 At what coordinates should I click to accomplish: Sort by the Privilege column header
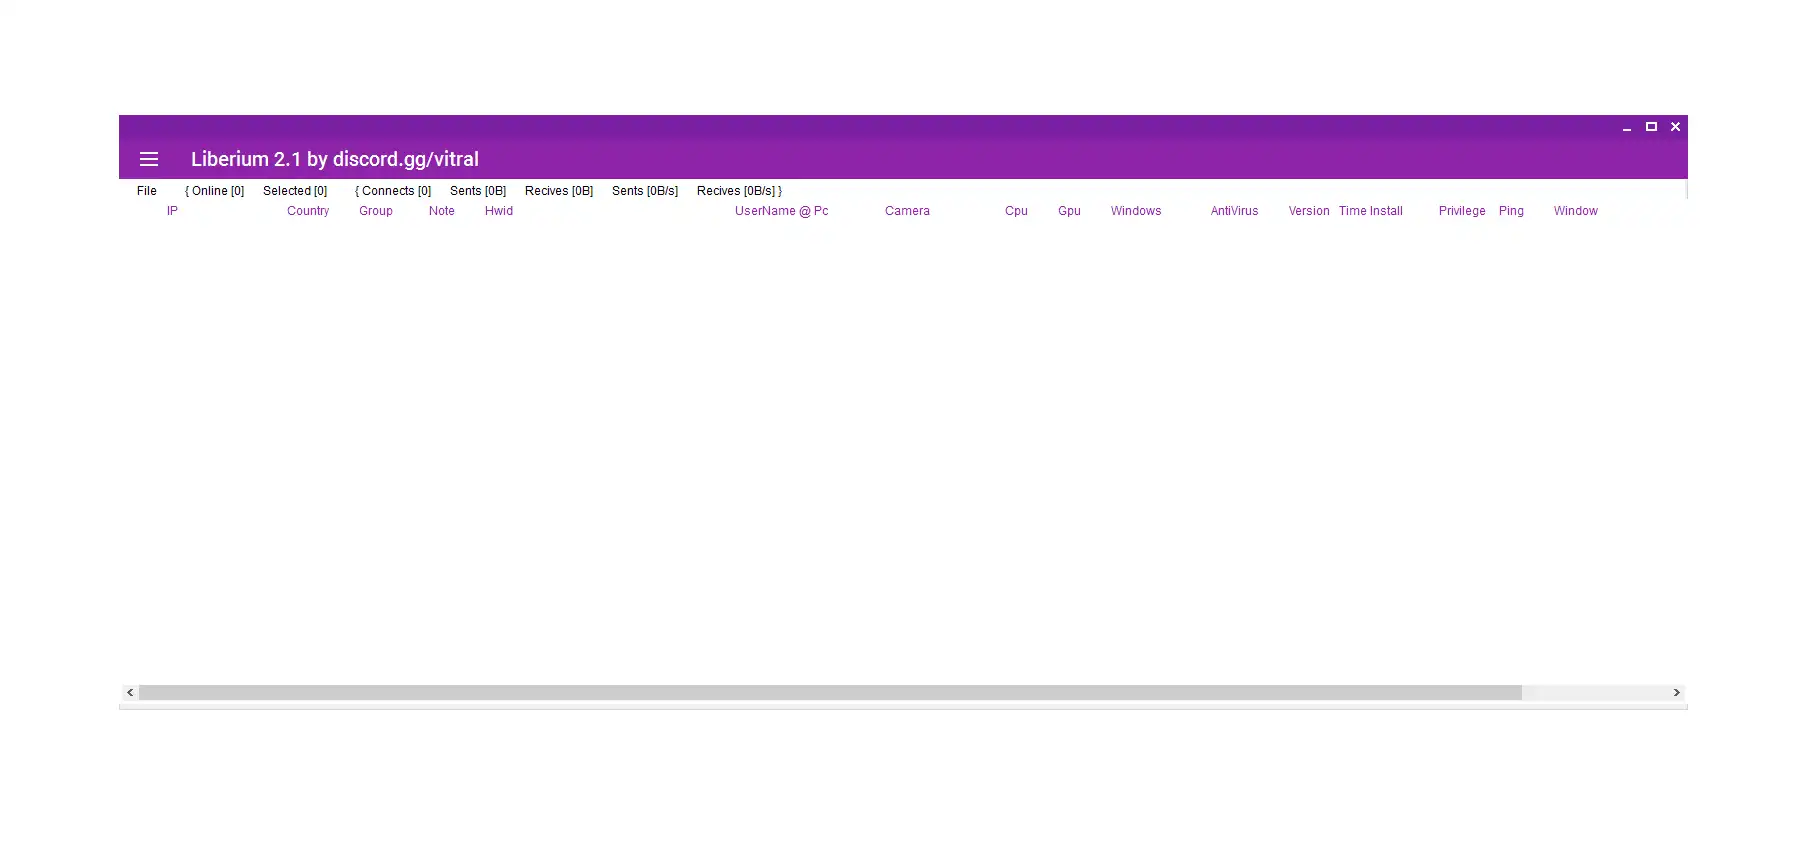(x=1462, y=211)
